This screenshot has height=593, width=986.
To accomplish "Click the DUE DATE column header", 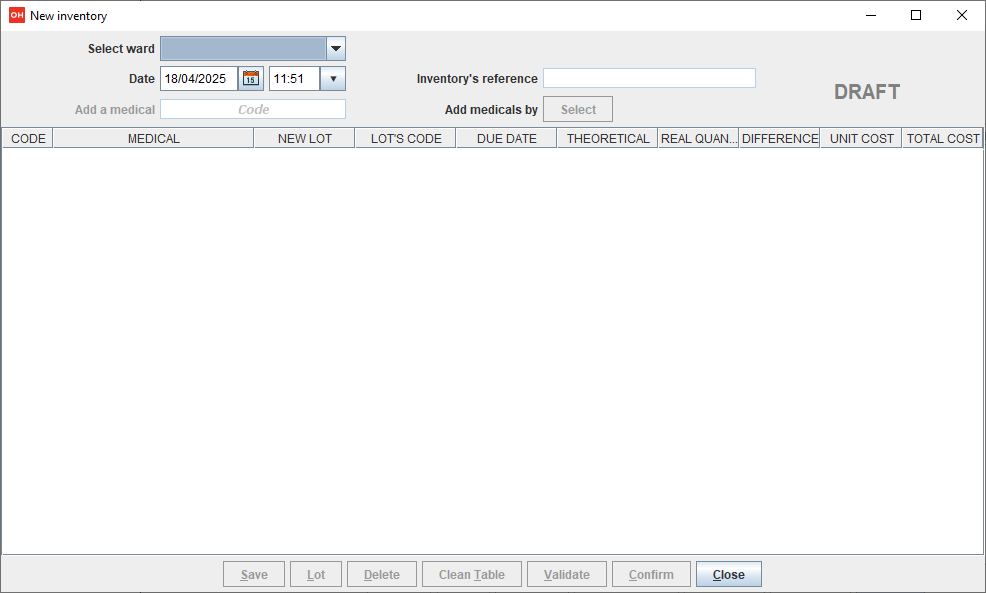I will pos(506,139).
